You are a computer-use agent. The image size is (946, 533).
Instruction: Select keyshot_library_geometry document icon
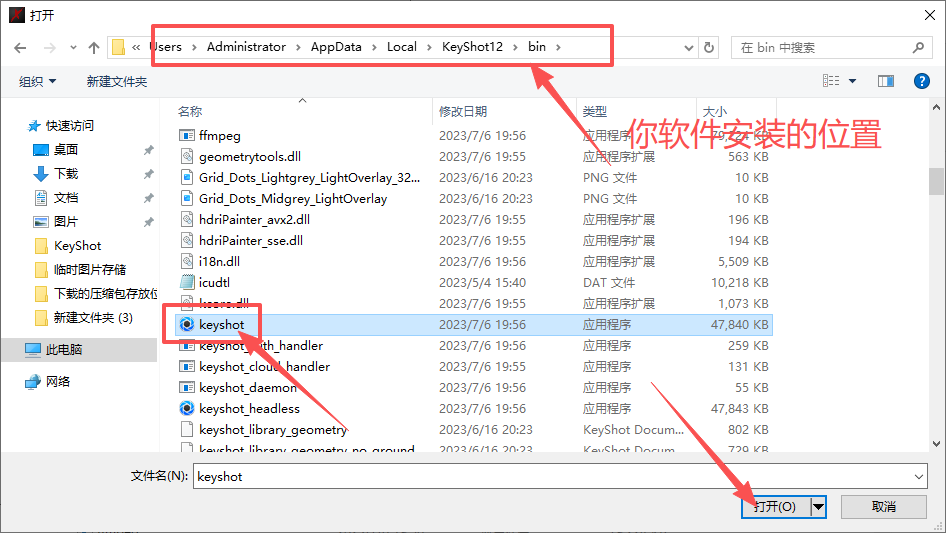[187, 429]
